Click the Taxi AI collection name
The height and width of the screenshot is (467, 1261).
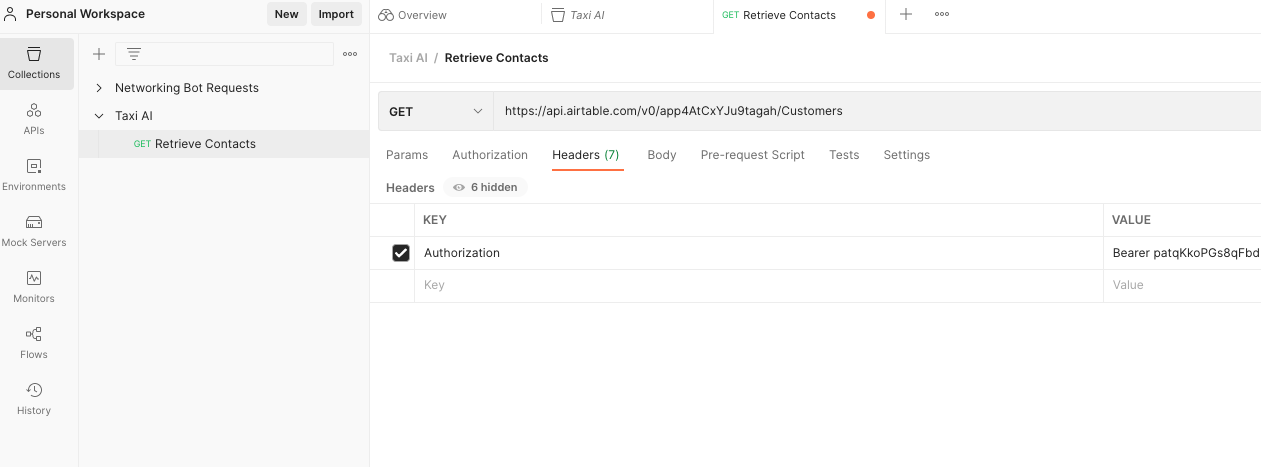coord(134,116)
